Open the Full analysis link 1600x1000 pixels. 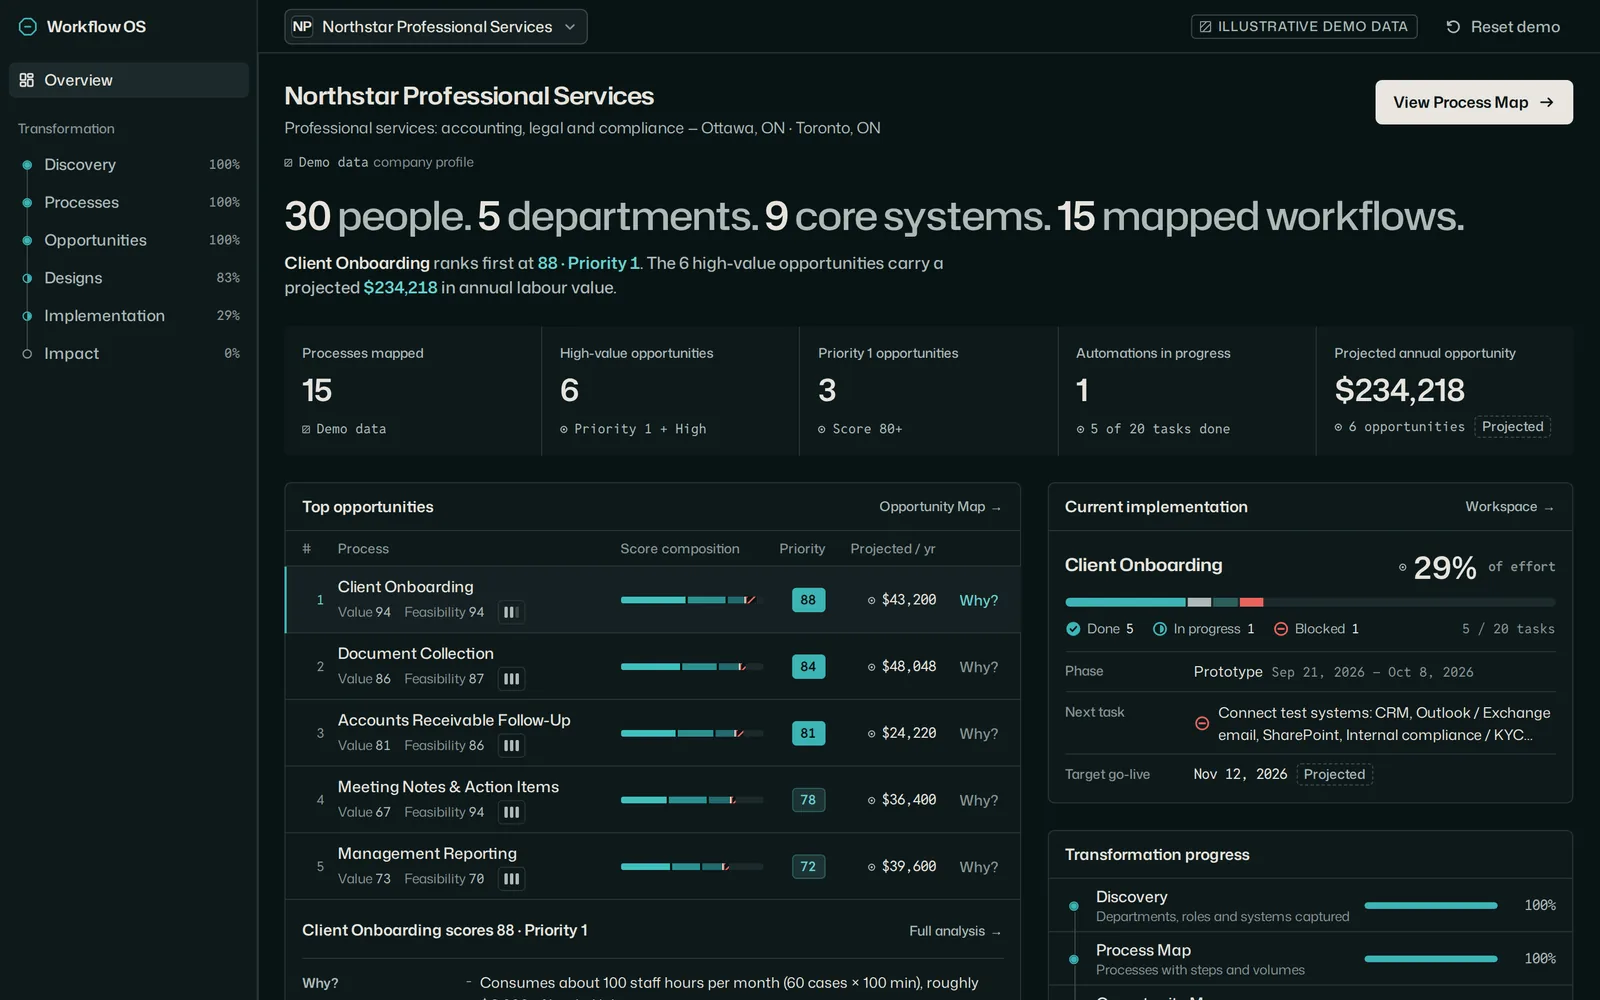955,931
